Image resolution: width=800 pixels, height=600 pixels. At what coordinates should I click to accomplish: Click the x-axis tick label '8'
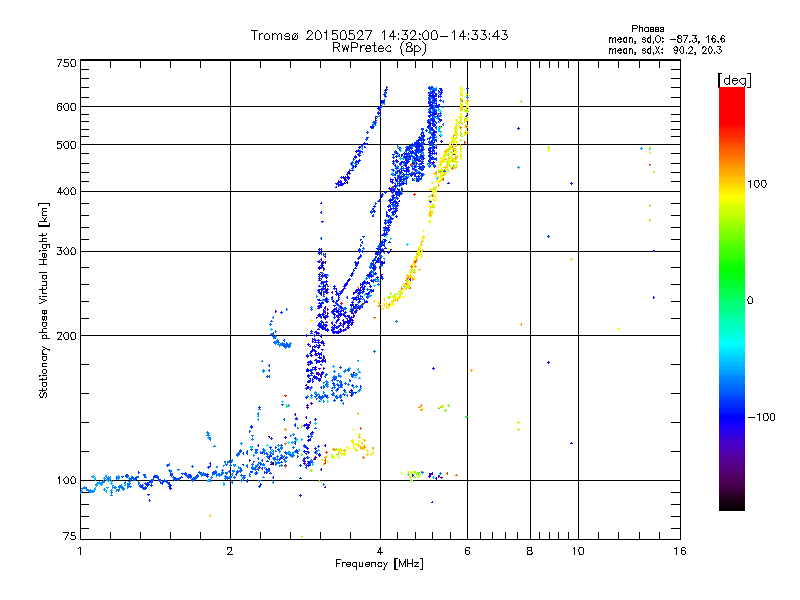point(530,551)
